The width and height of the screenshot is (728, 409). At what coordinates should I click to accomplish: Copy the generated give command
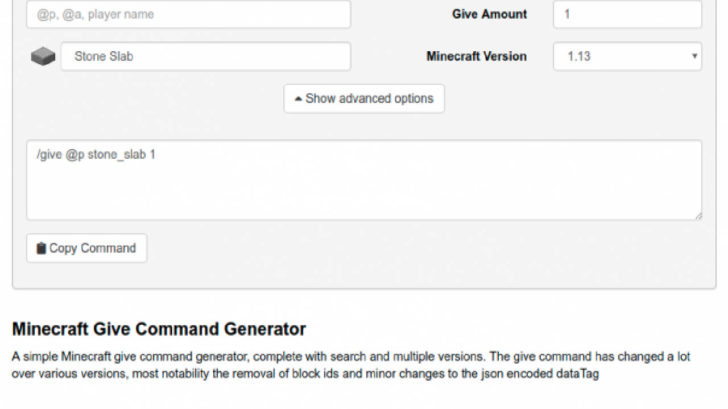[x=87, y=248]
